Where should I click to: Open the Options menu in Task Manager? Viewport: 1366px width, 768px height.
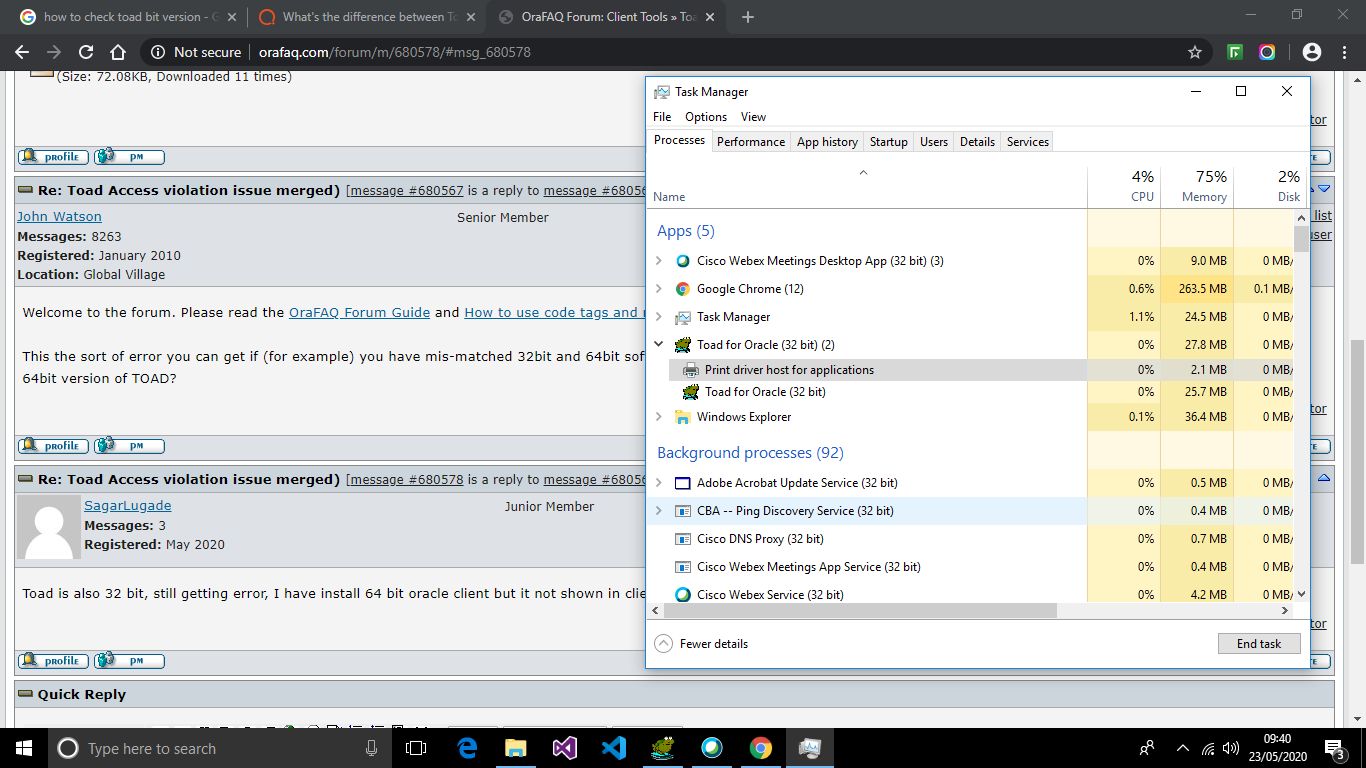click(x=706, y=117)
